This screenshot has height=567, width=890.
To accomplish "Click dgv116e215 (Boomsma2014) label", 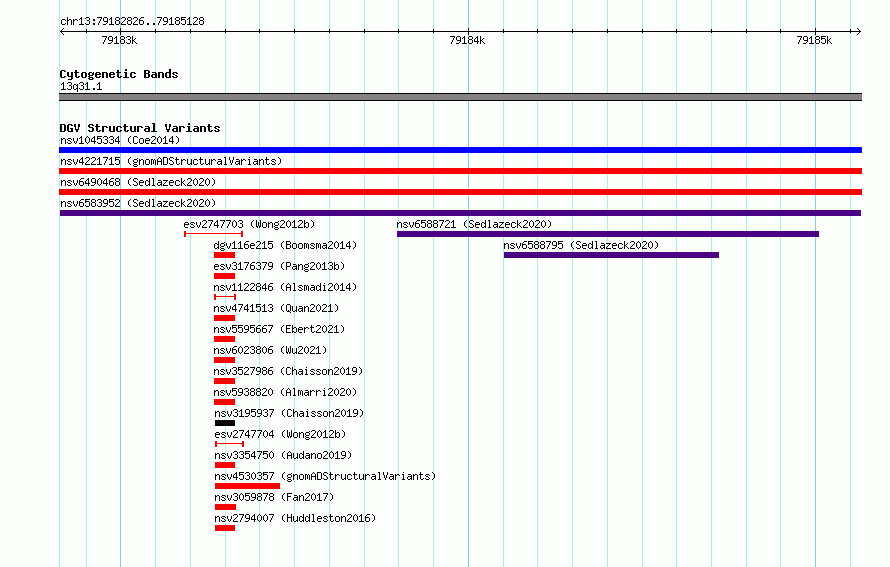I will pyautogui.click(x=285, y=245).
